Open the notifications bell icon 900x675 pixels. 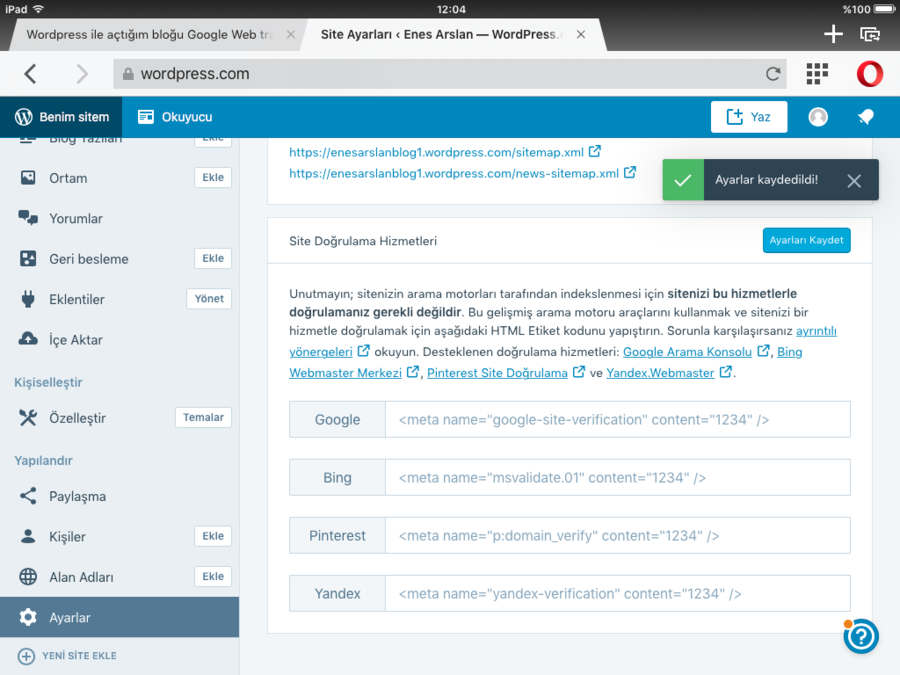coord(866,117)
